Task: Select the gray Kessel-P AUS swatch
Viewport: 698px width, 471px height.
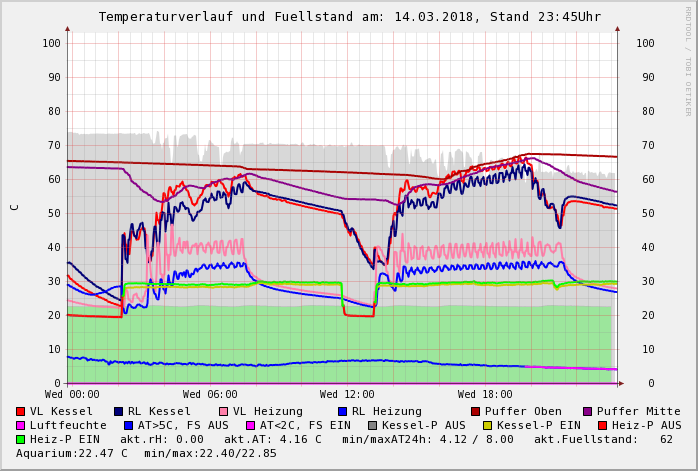Action: tap(372, 425)
